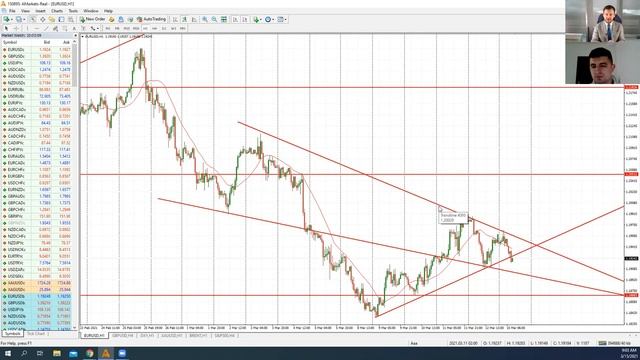Screen dimensions: 640x360
Task: Switch chart to line chart
Action: pos(194,19)
